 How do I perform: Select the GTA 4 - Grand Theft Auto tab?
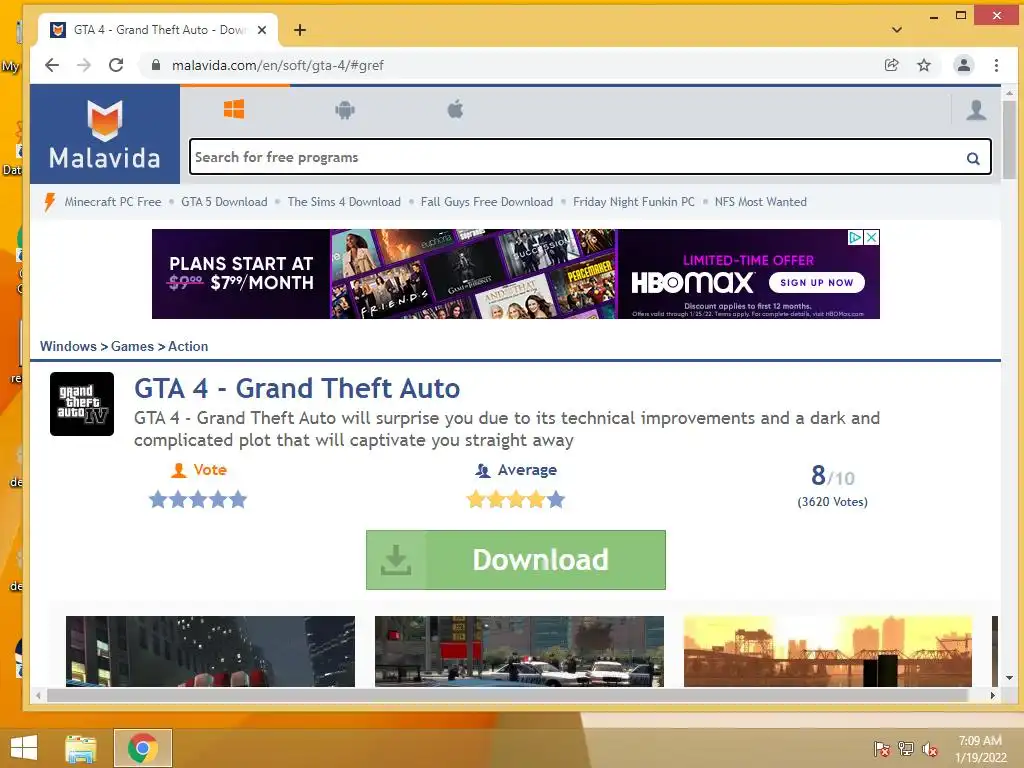157,30
